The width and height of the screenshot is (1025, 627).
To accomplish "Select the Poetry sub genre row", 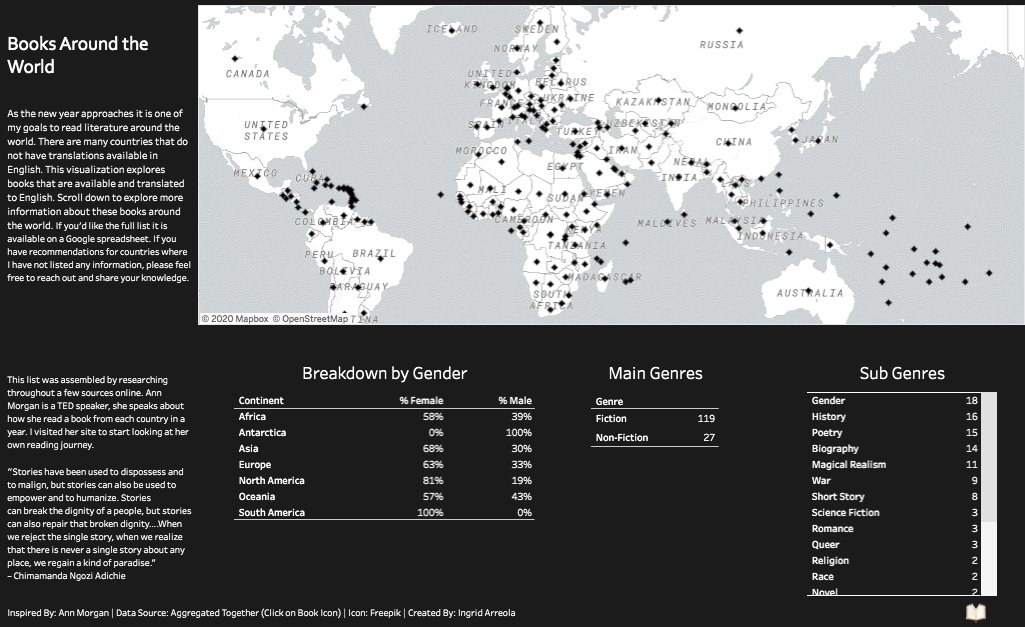I will (890, 432).
